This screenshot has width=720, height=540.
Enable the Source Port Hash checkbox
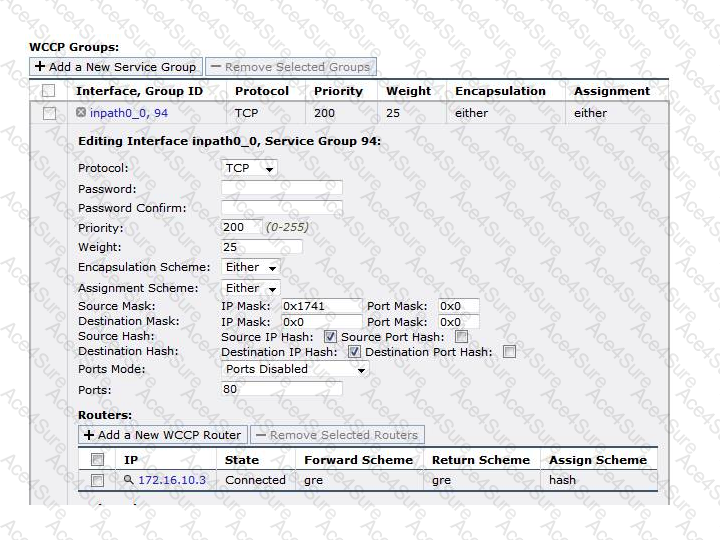[x=461, y=337]
